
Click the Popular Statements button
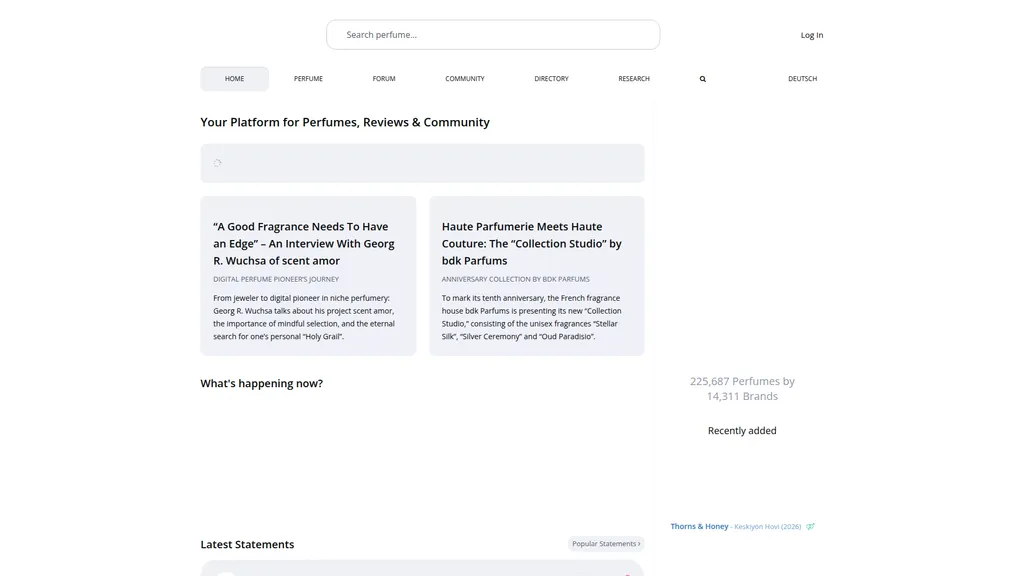606,543
